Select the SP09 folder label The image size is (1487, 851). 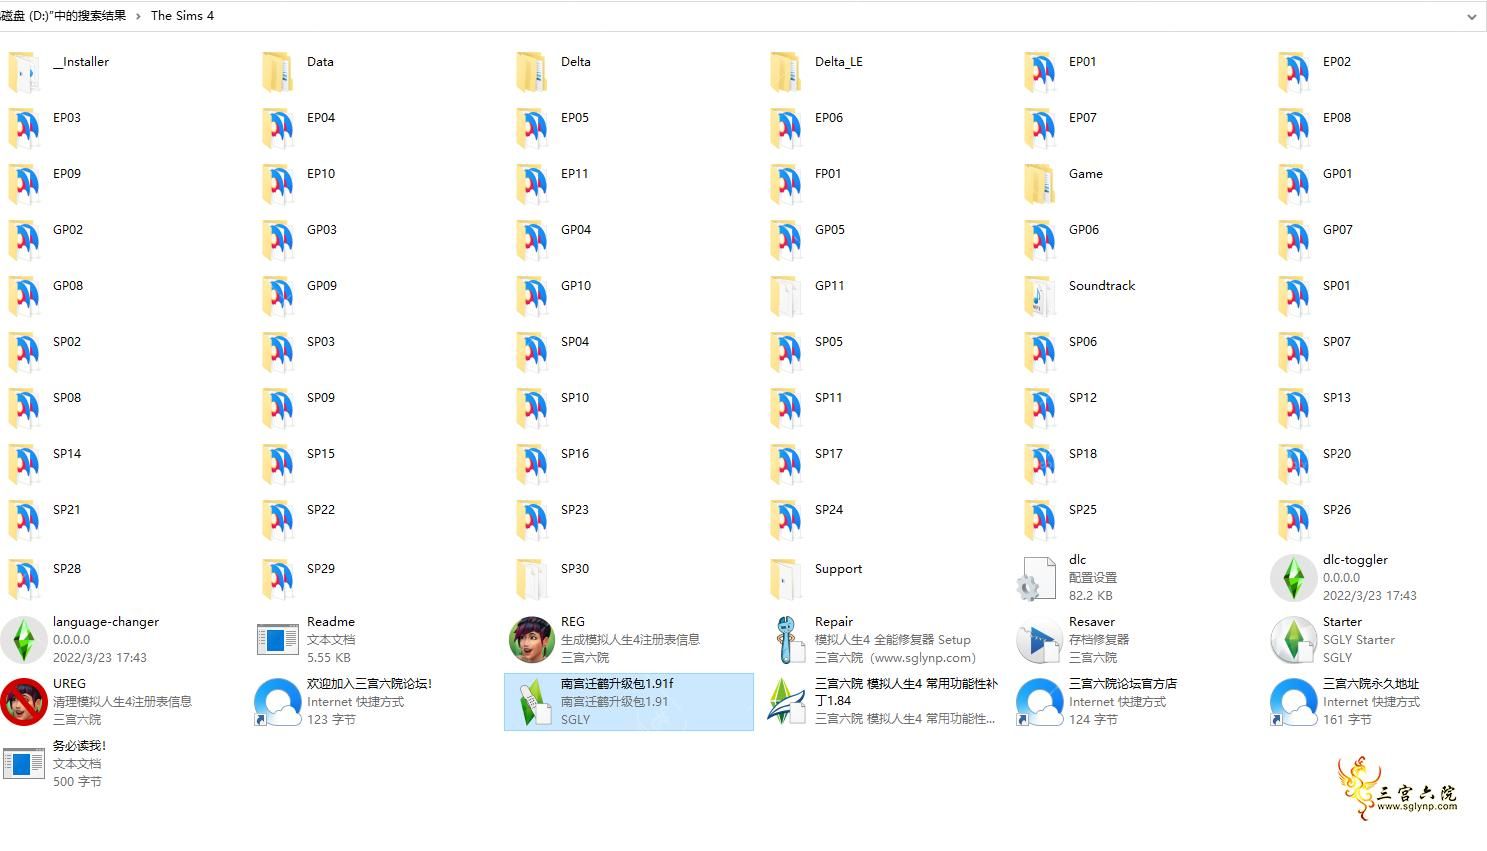tap(320, 398)
